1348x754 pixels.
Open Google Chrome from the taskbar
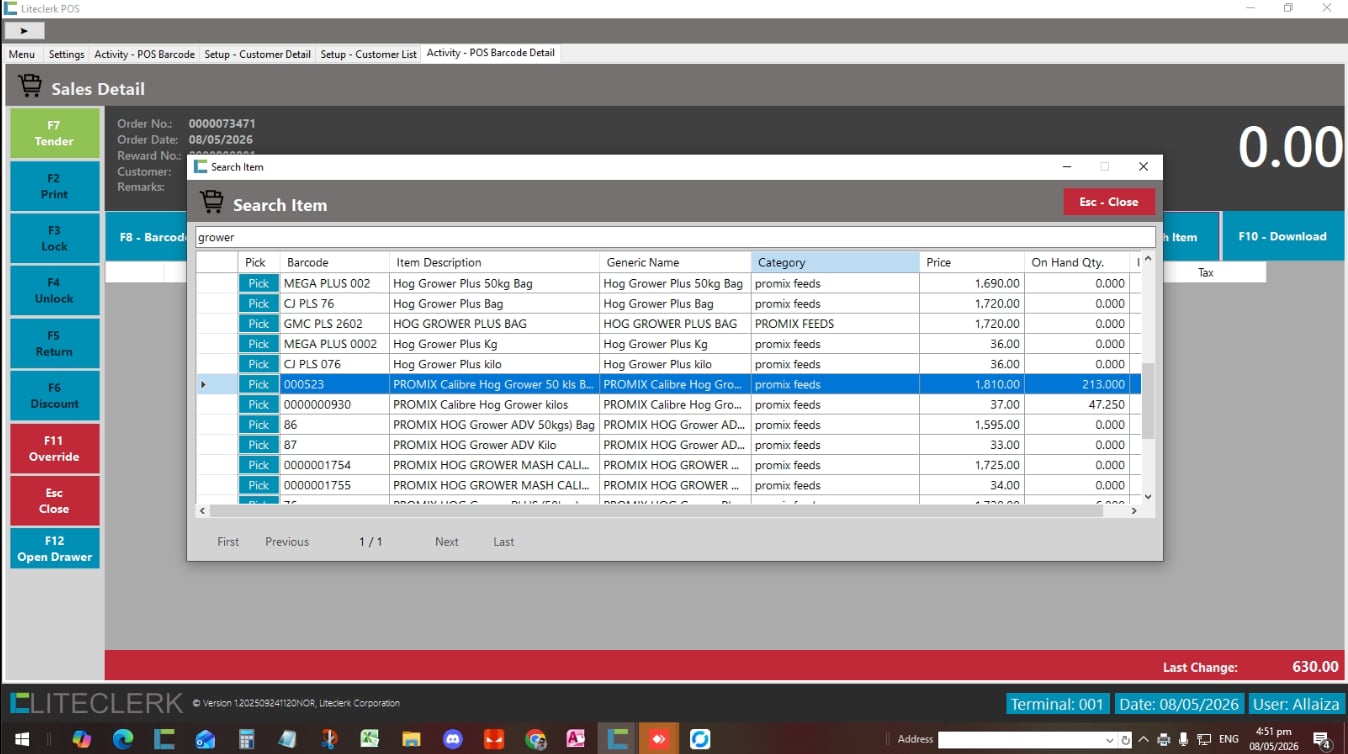(x=535, y=739)
